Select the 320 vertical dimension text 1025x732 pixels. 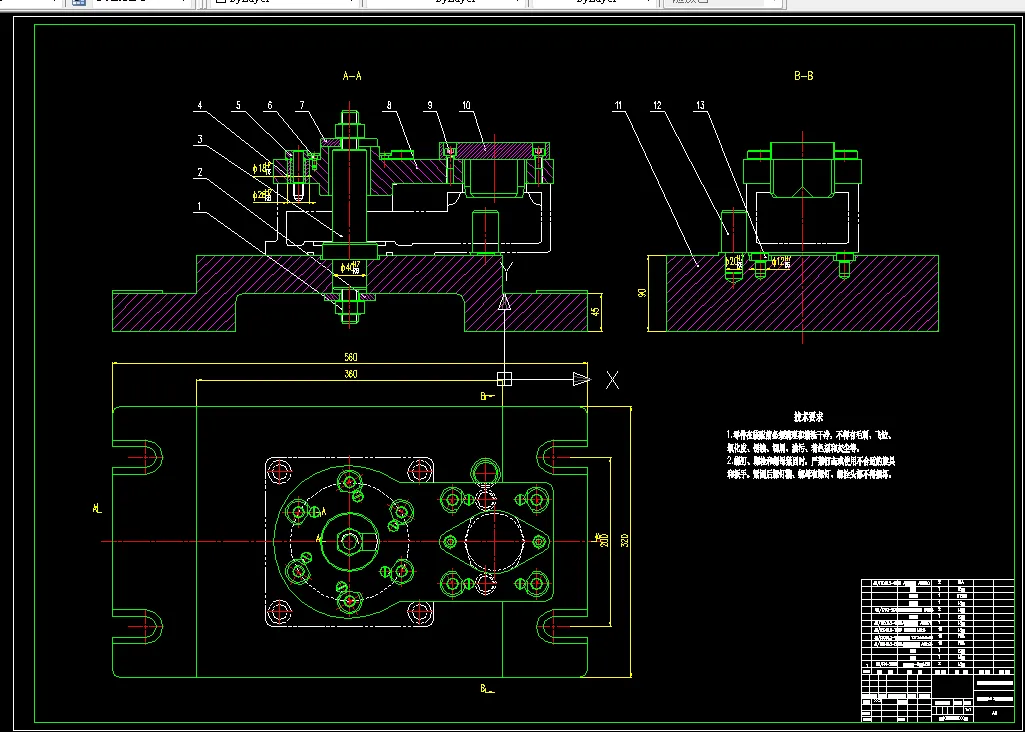tap(624, 541)
